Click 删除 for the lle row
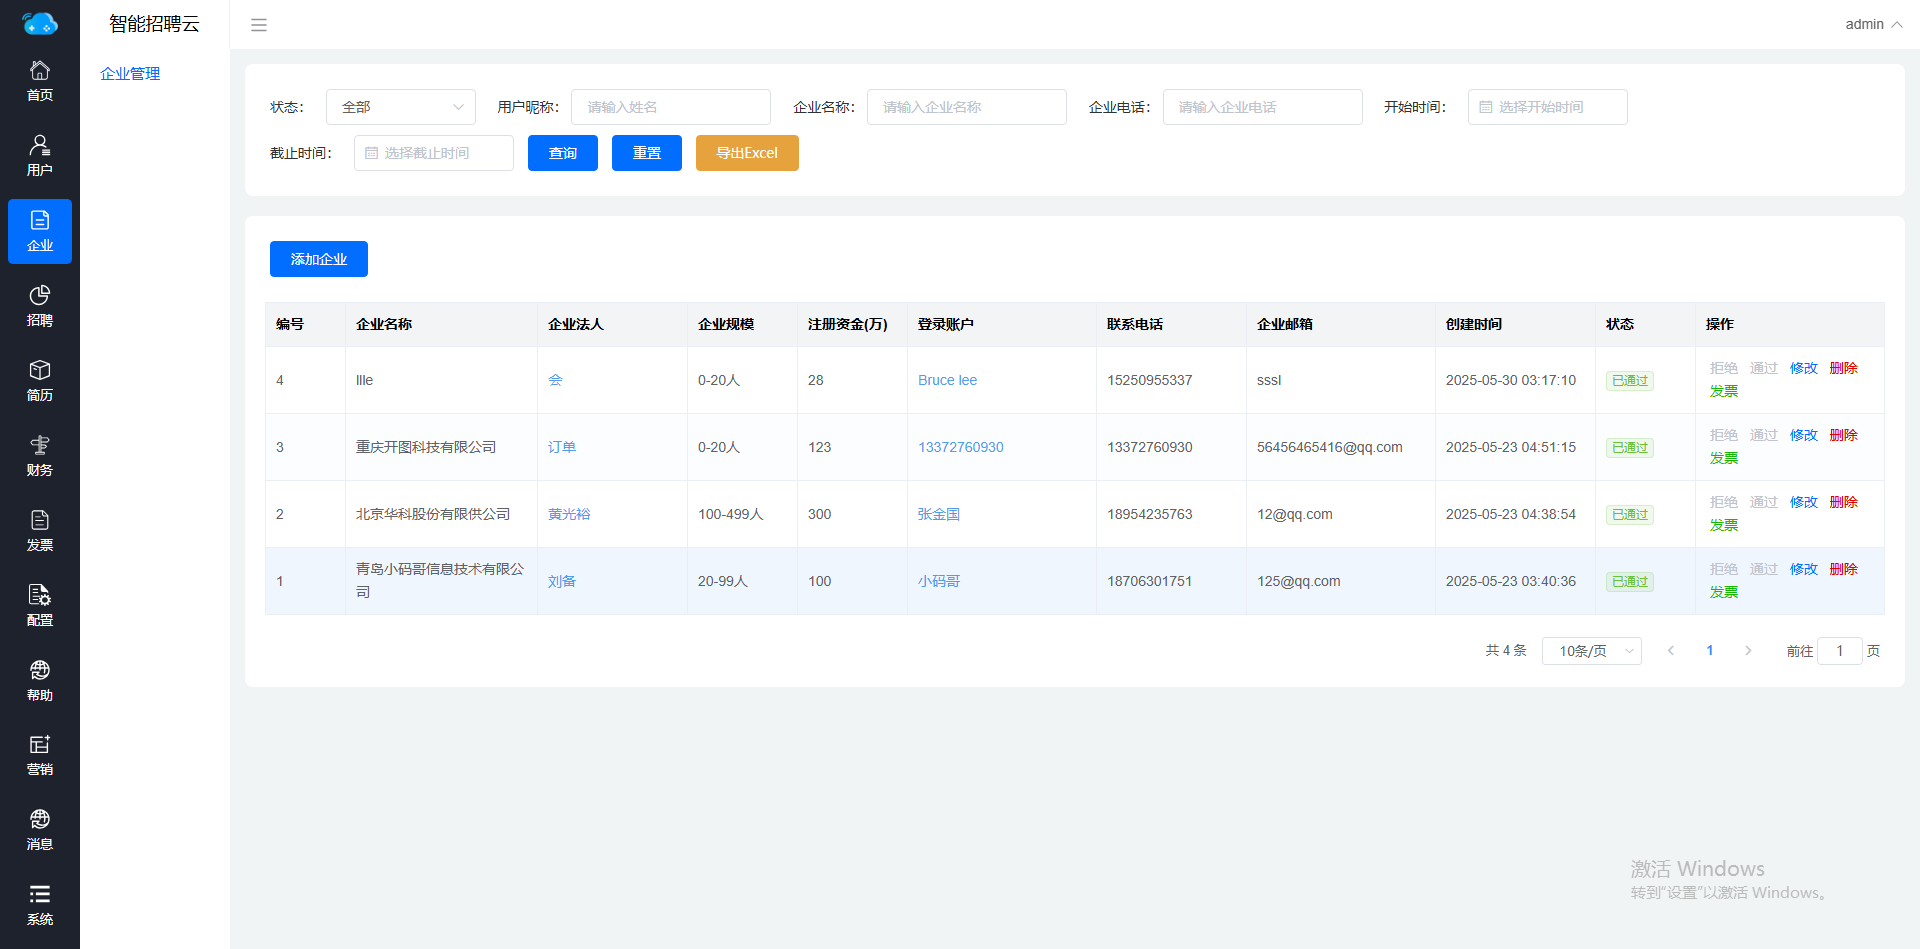The image size is (1920, 949). pyautogui.click(x=1844, y=368)
